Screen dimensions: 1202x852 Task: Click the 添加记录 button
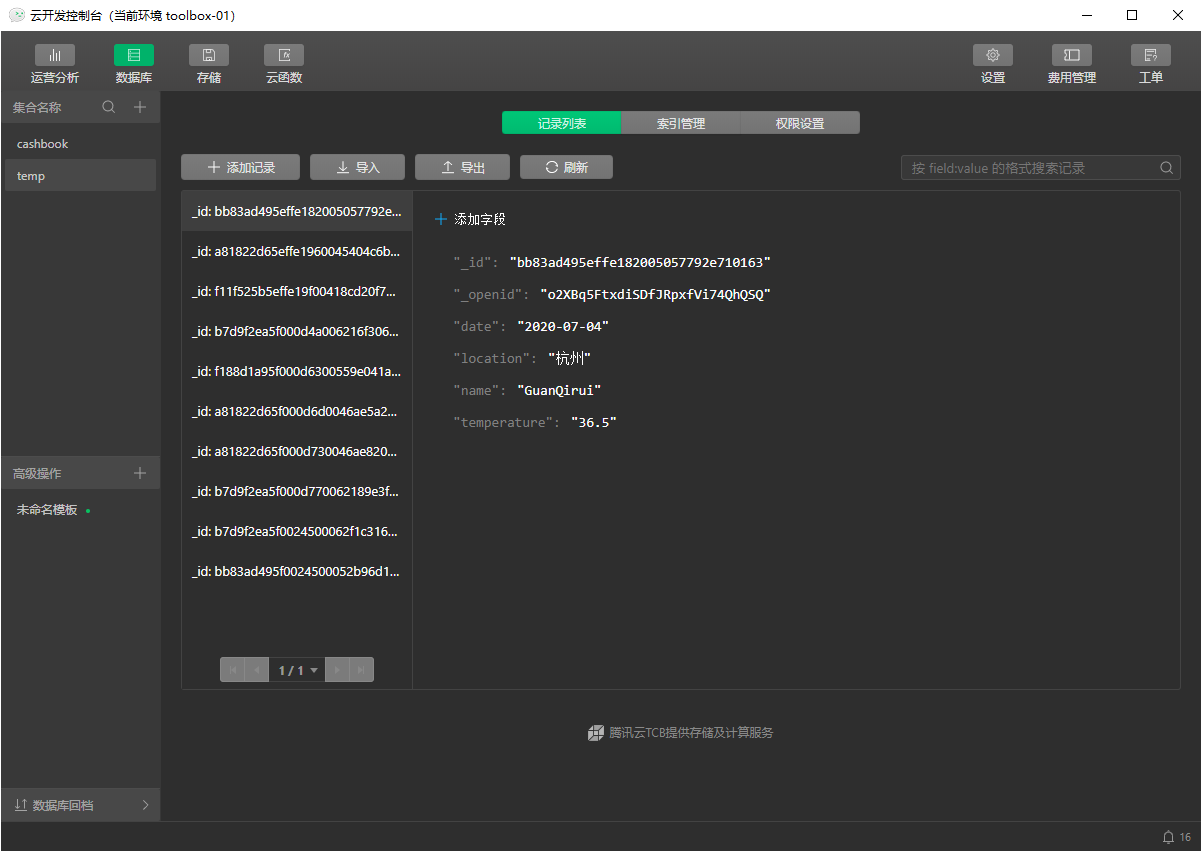(x=241, y=168)
